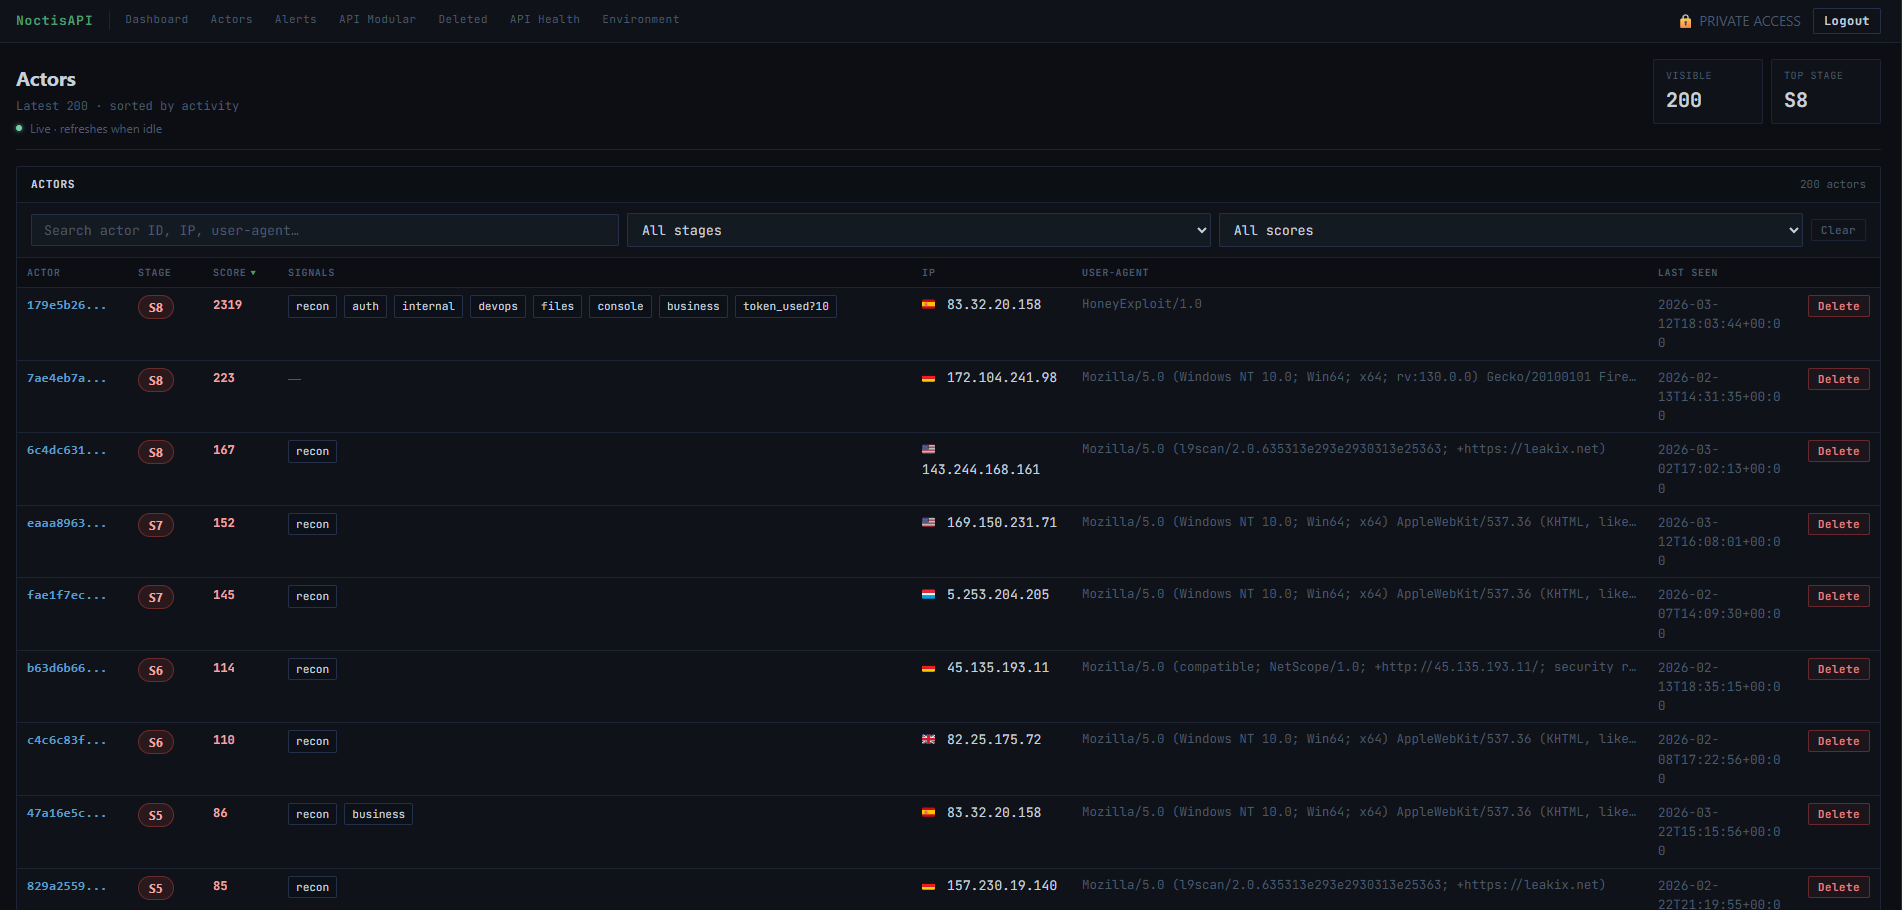This screenshot has height=910, width=1902.
Task: Open actor 47a16e5c link
Action: click(x=66, y=813)
